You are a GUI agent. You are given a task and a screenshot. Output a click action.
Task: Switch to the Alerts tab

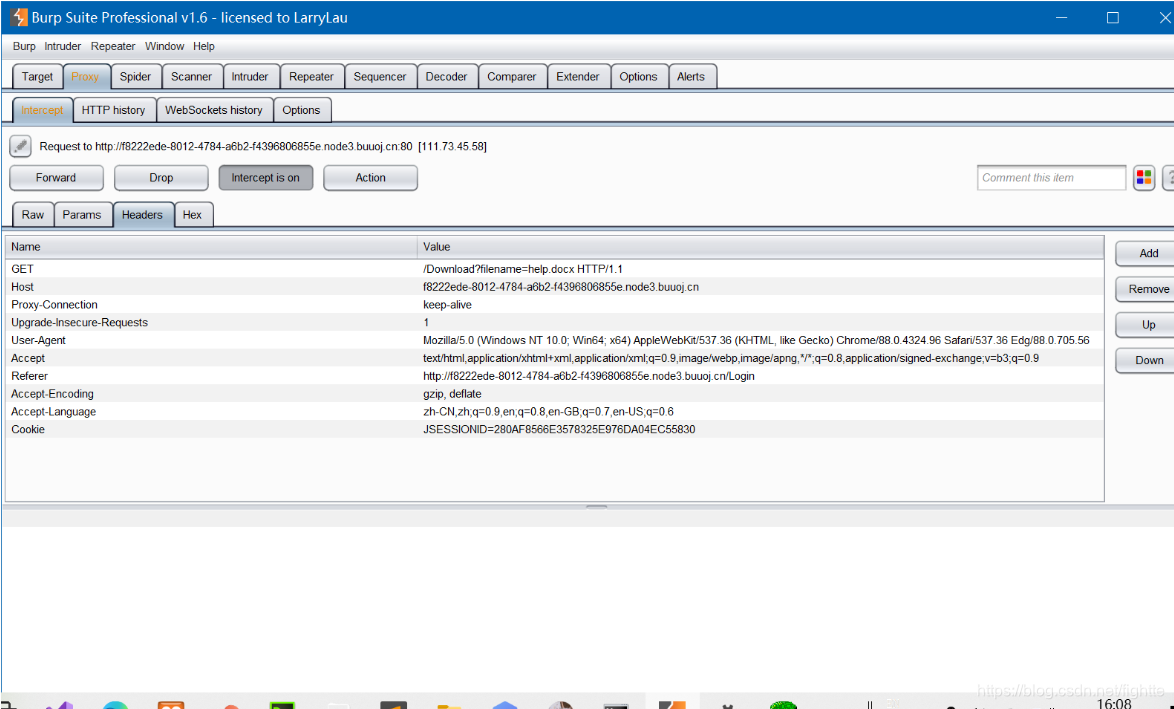coord(691,76)
